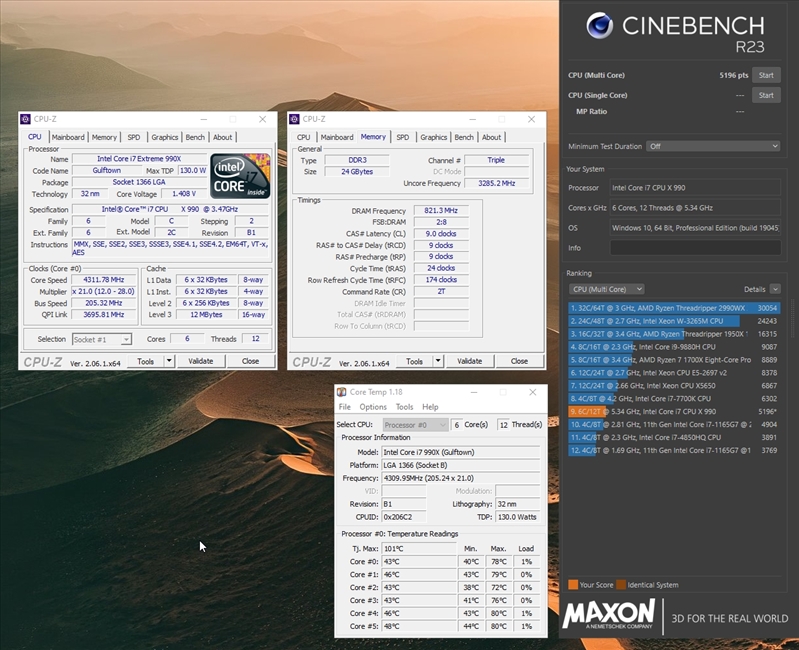Image resolution: width=799 pixels, height=650 pixels.
Task: Open the File menu in Core Temp
Action: point(345,407)
